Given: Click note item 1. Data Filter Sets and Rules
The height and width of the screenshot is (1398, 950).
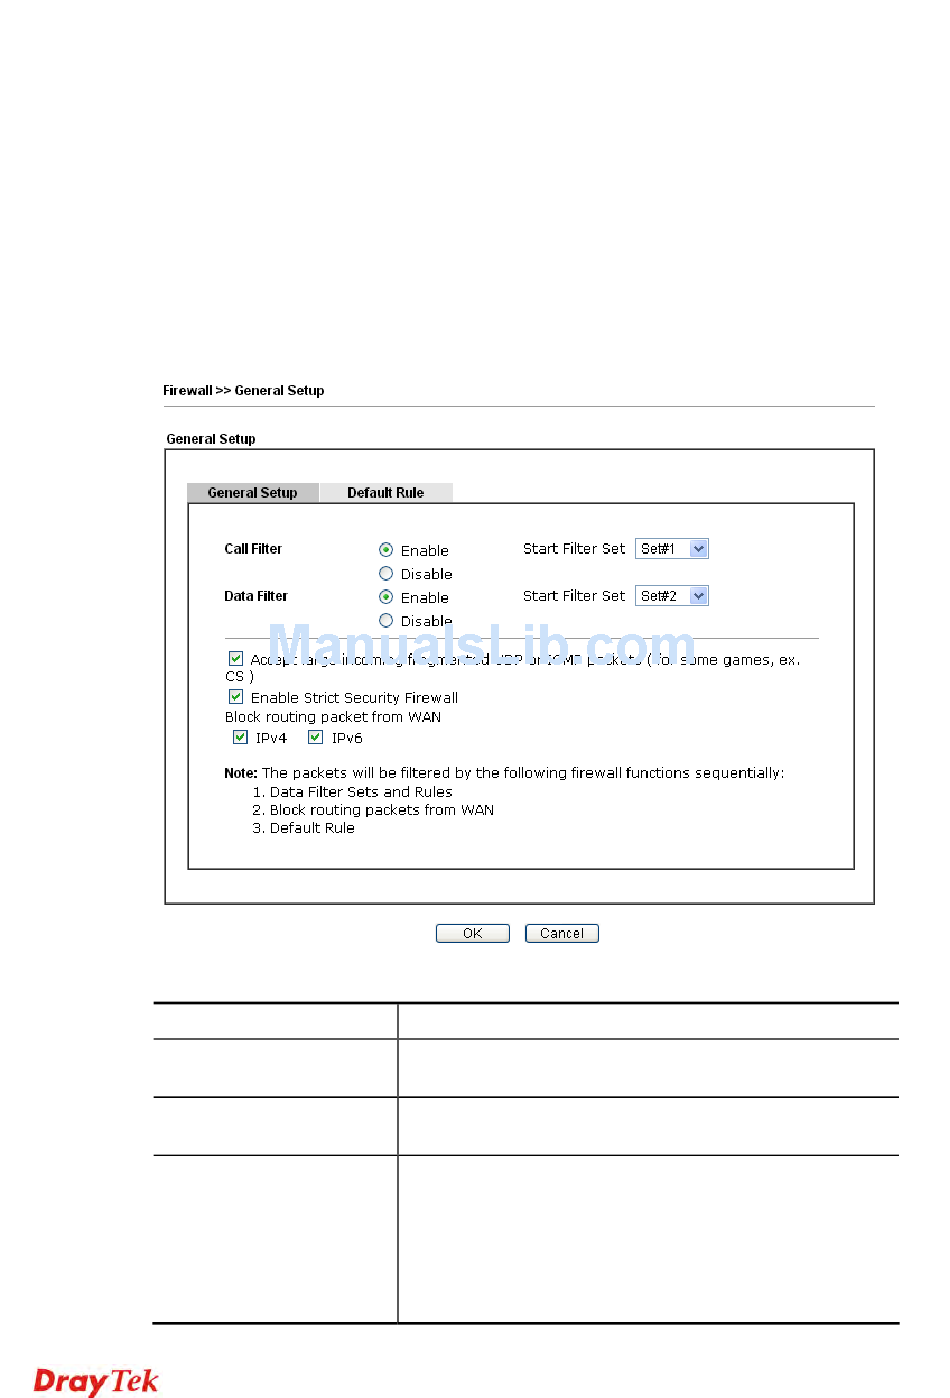Looking at the screenshot, I should click(352, 792).
